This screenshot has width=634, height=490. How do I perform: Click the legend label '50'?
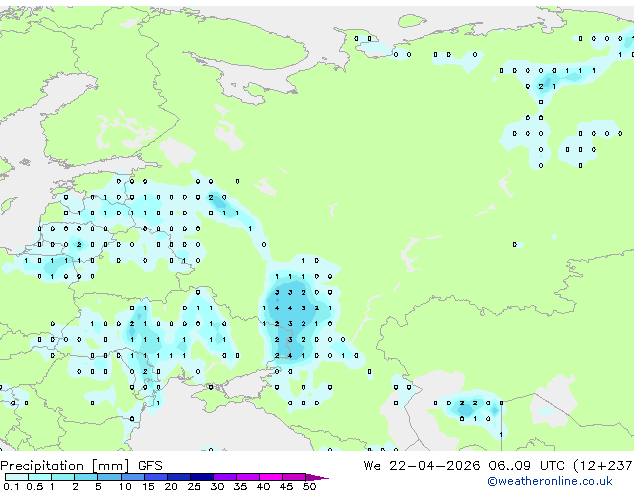309,486
